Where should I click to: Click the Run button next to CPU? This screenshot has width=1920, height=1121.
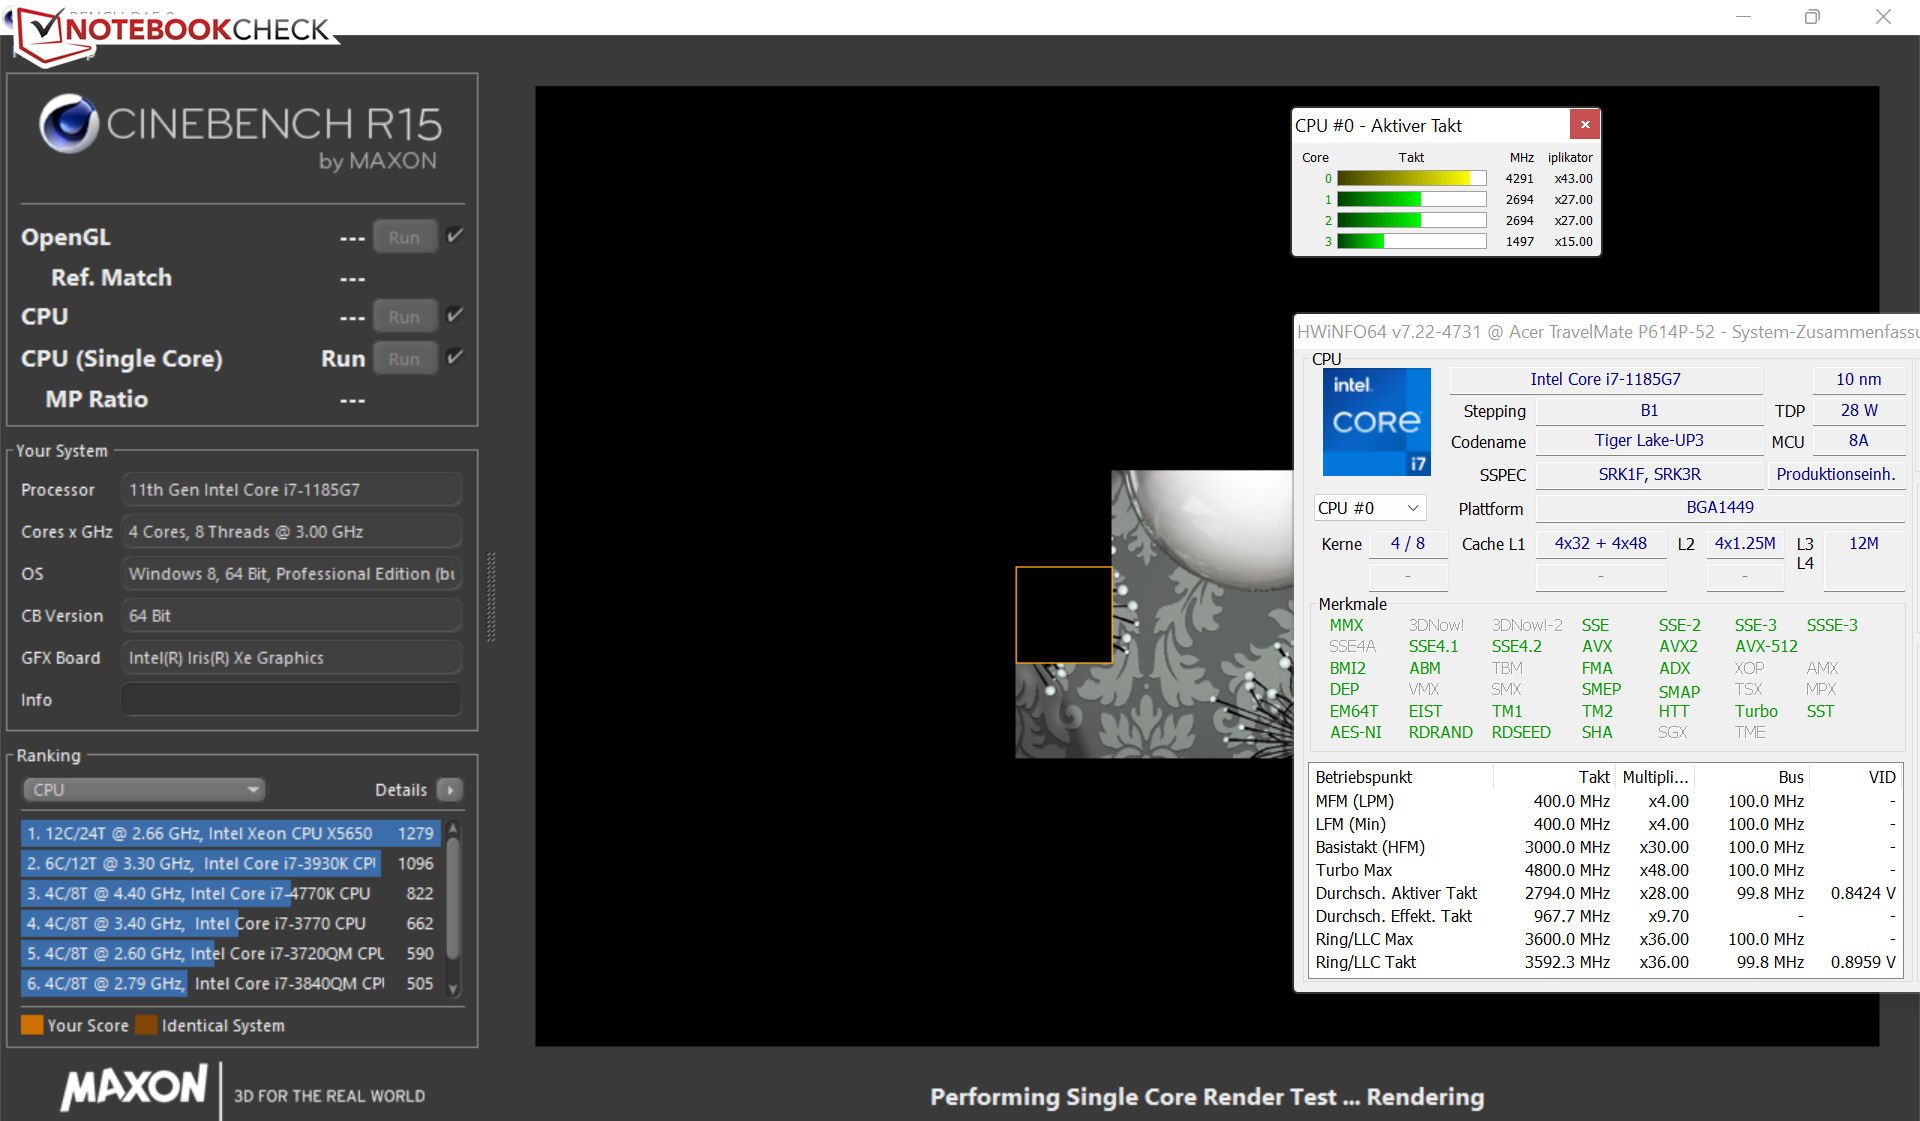(404, 316)
